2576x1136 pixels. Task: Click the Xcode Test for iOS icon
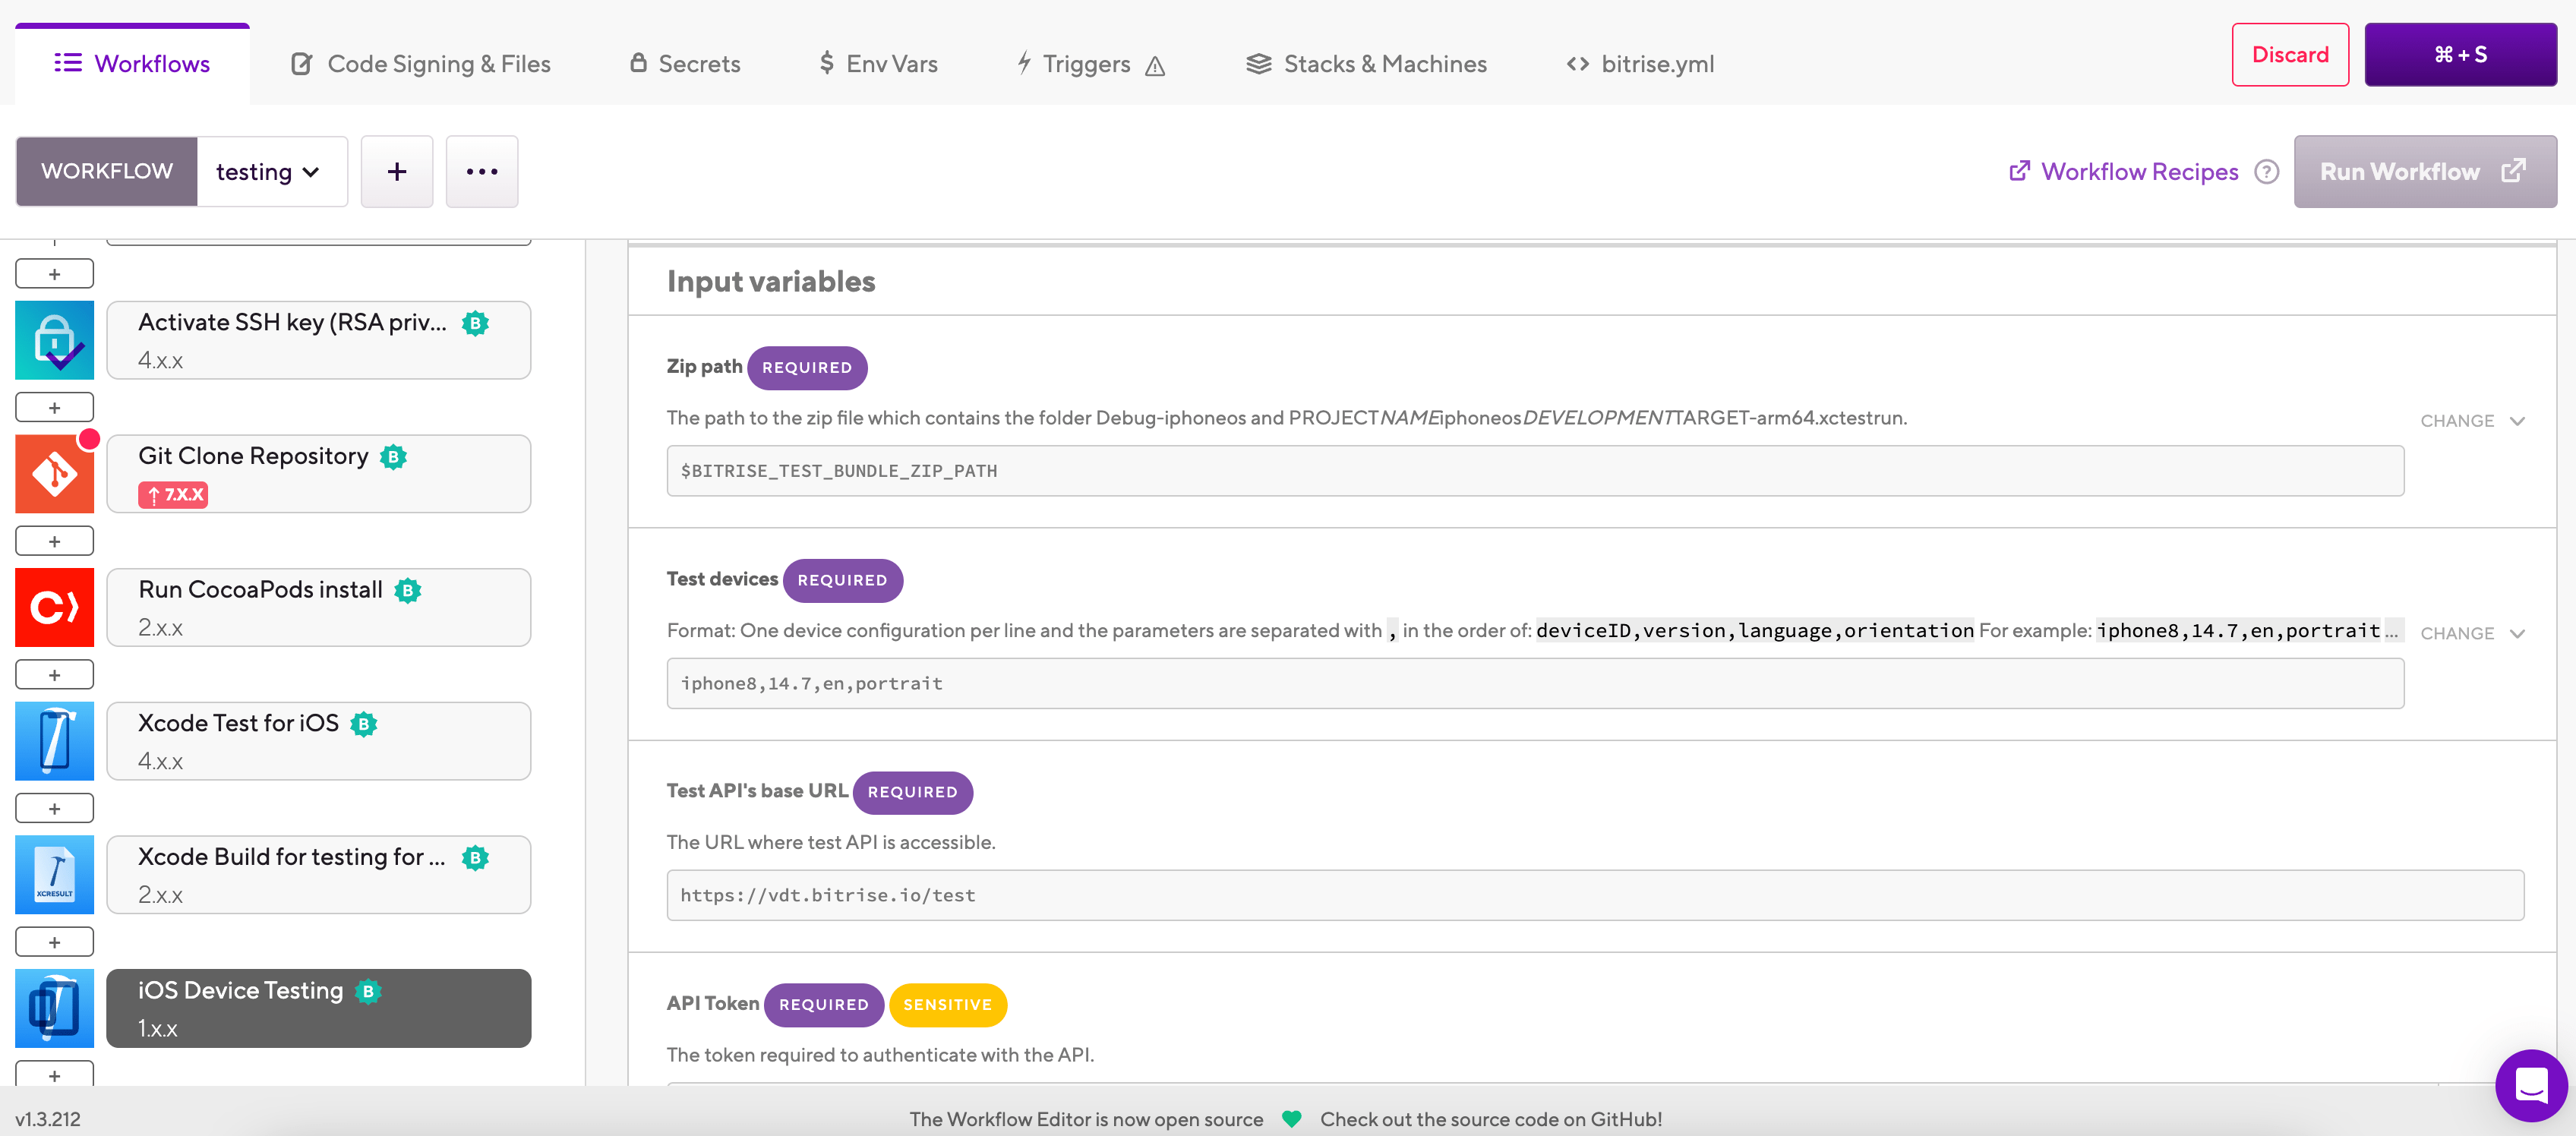(55, 741)
